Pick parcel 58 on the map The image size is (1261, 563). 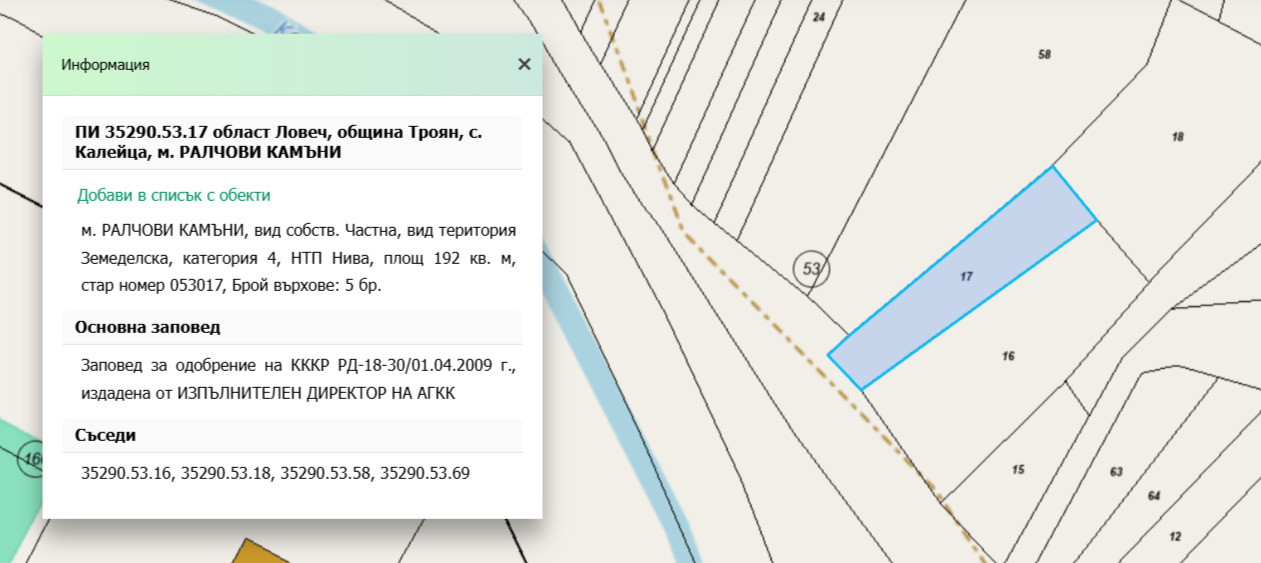coord(1044,55)
